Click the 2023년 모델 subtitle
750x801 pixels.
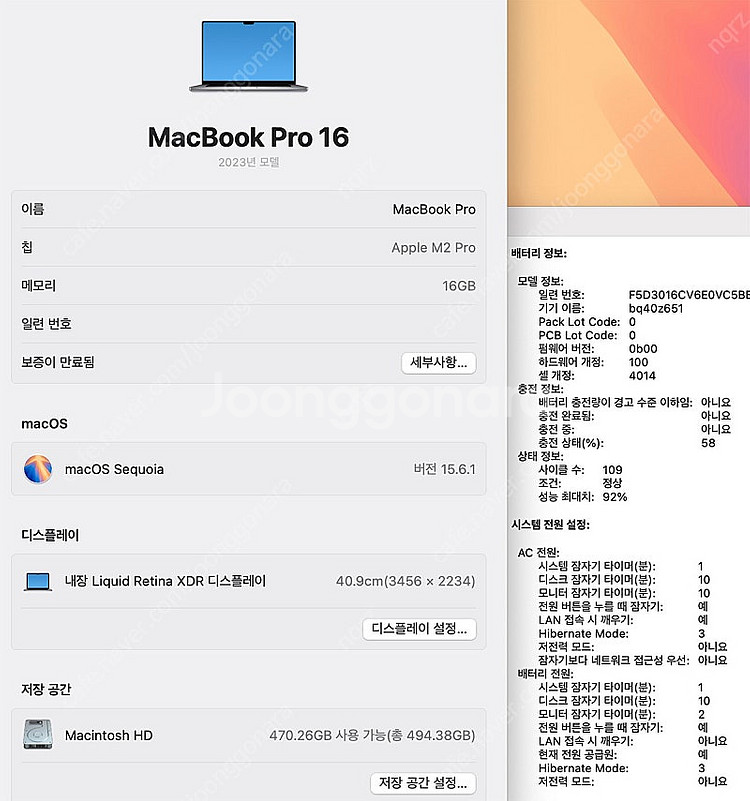249,162
